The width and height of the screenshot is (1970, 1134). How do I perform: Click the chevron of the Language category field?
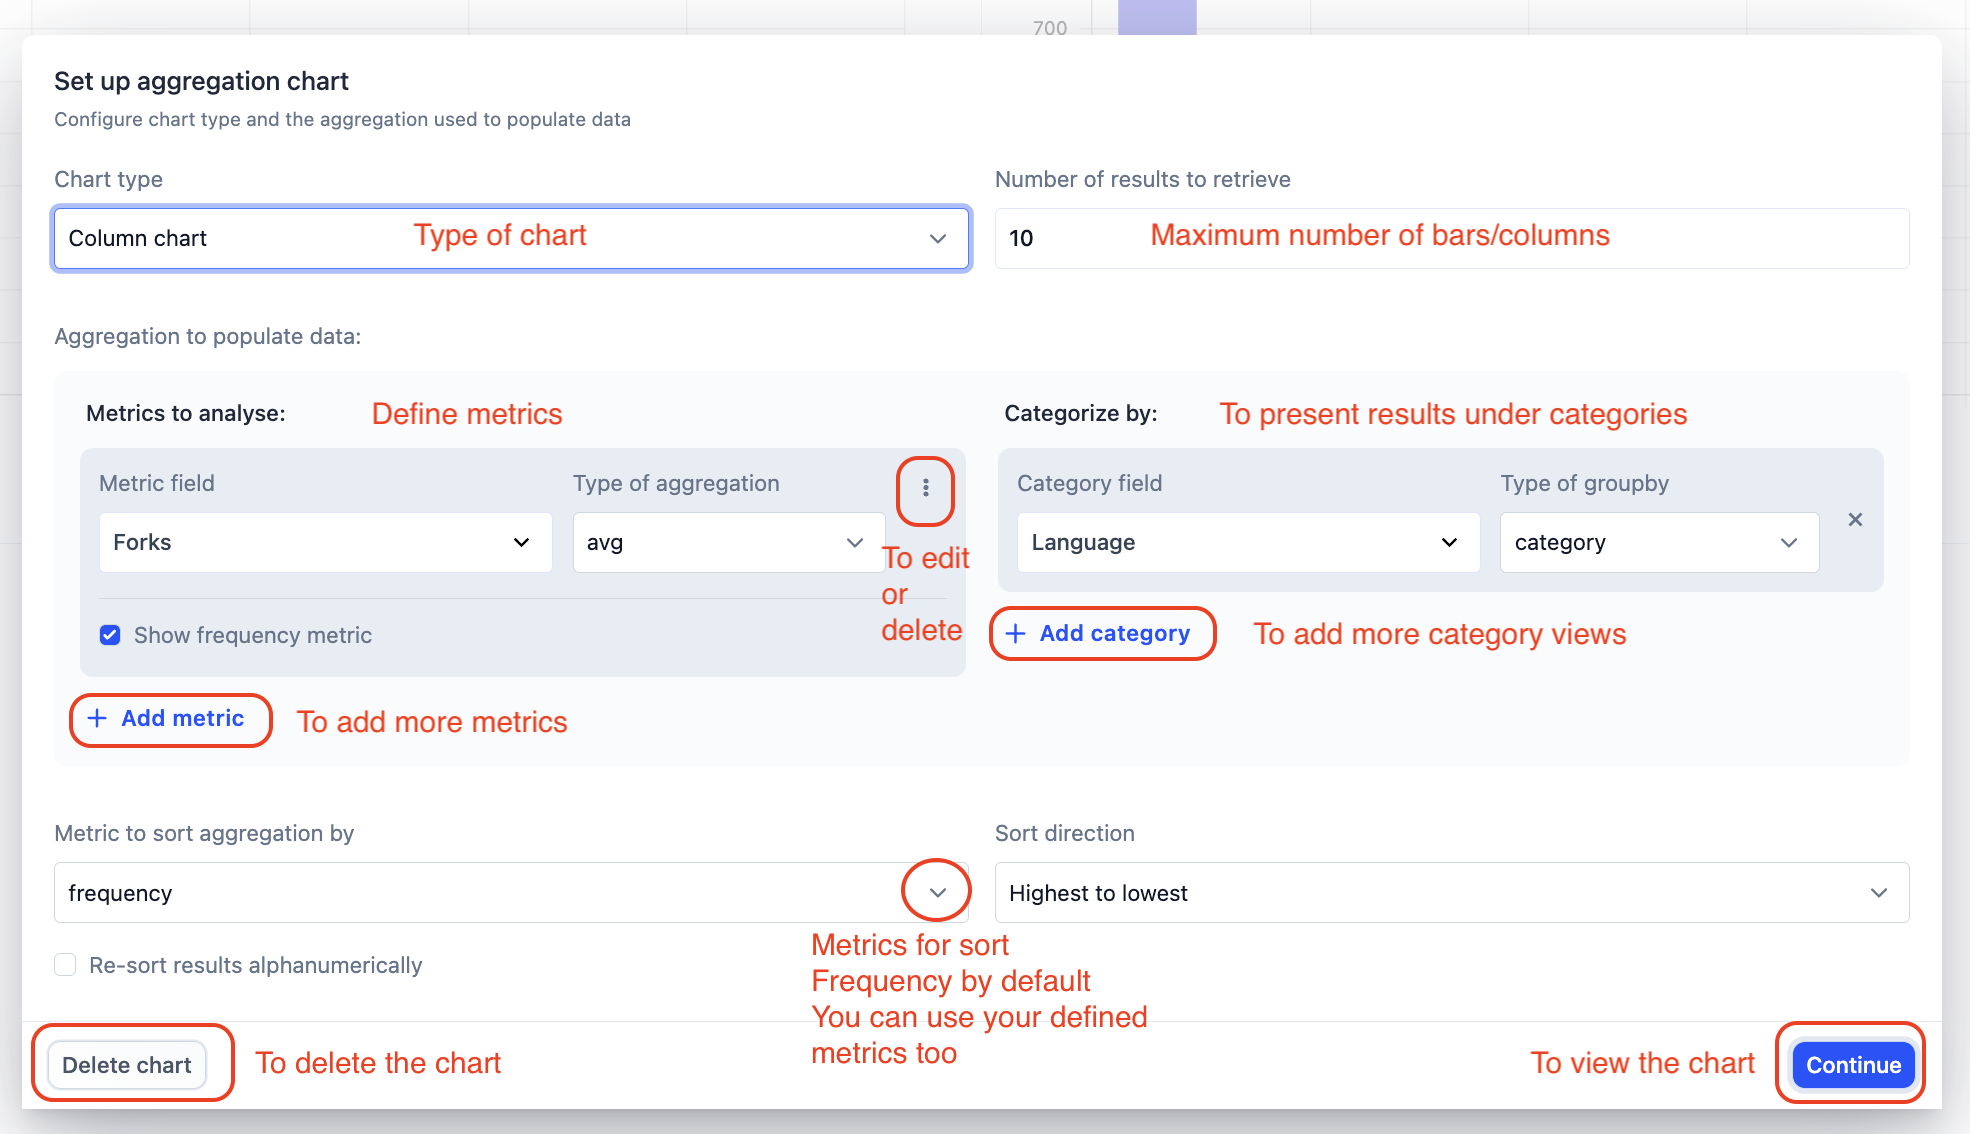point(1449,542)
